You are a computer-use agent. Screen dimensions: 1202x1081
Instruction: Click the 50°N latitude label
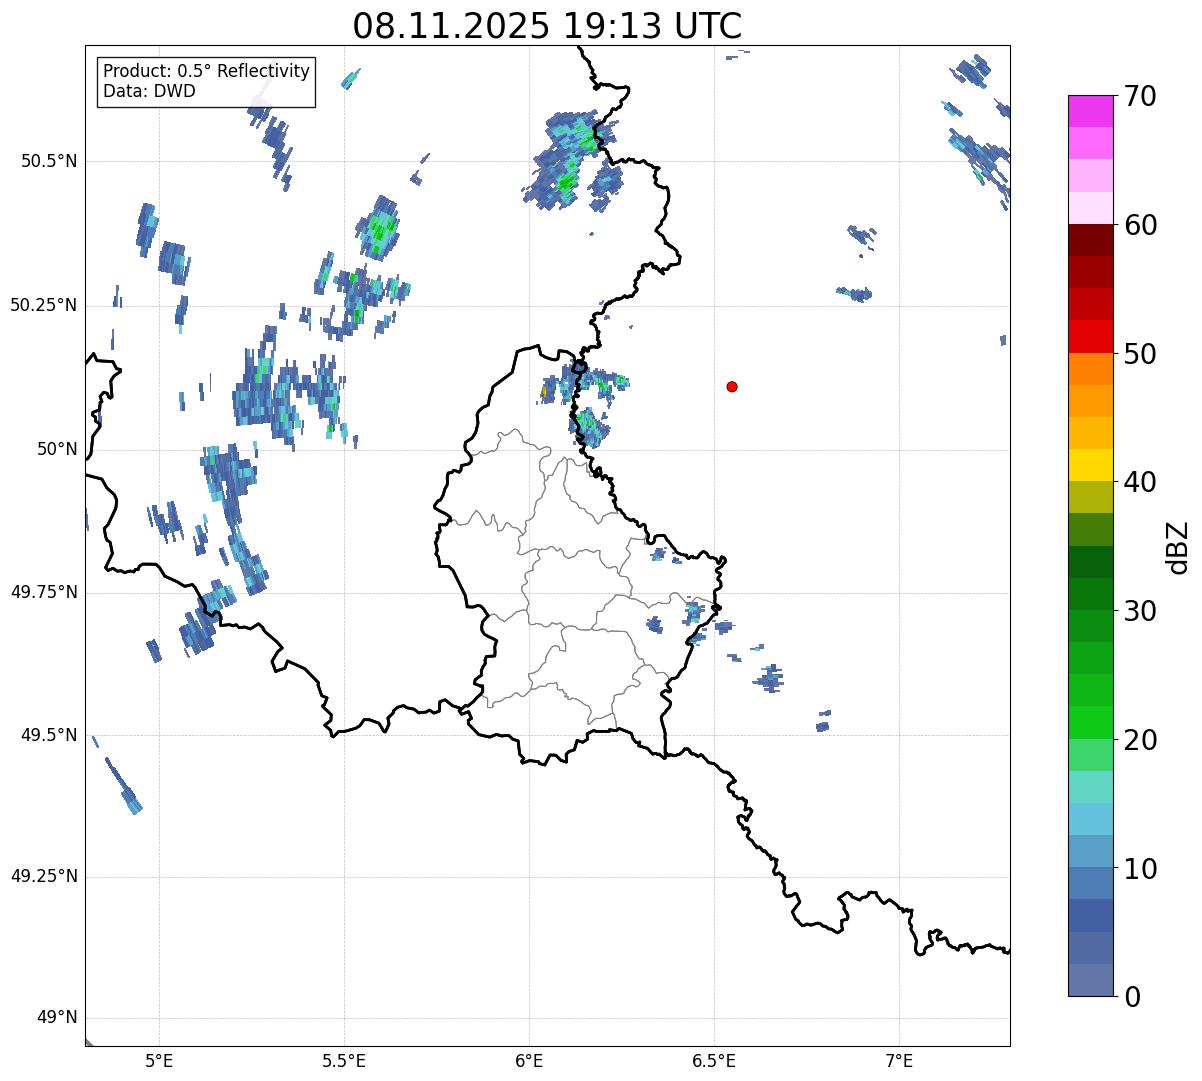(57, 449)
